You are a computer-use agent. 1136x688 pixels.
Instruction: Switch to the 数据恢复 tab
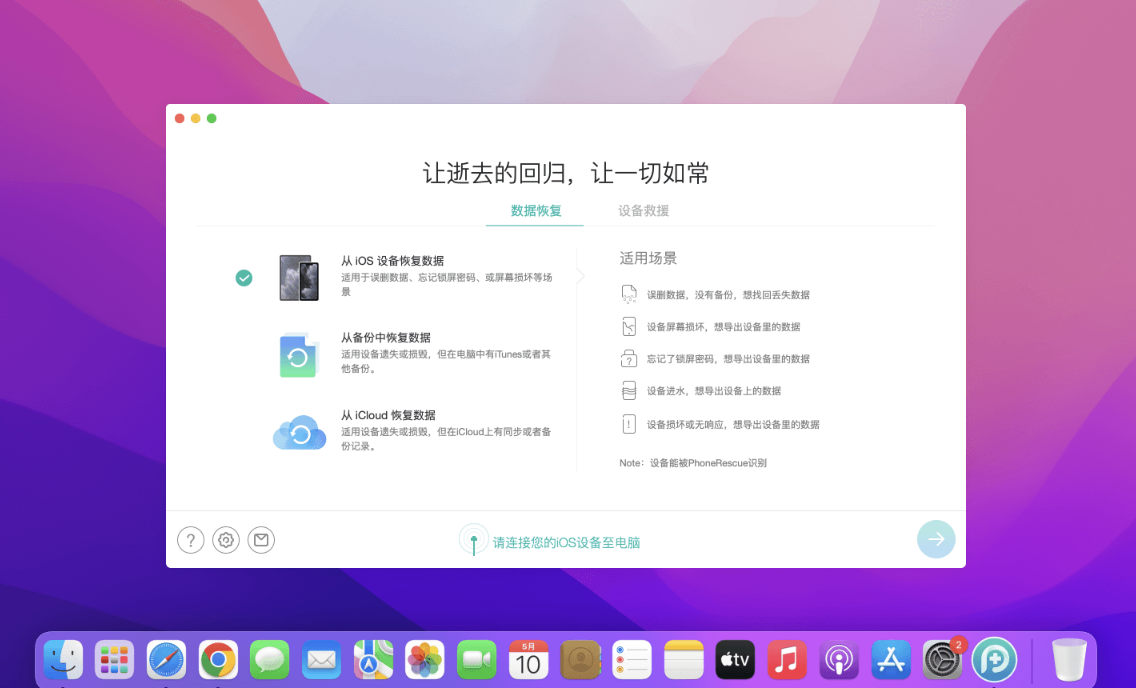click(x=536, y=211)
